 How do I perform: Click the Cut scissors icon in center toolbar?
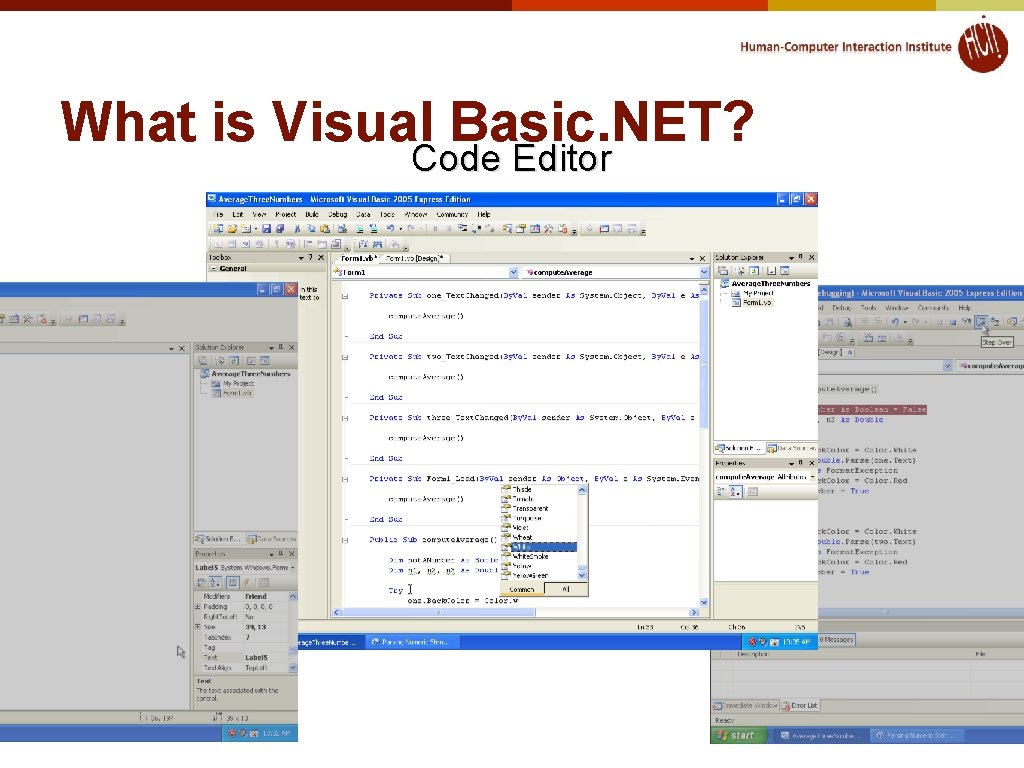[x=297, y=229]
